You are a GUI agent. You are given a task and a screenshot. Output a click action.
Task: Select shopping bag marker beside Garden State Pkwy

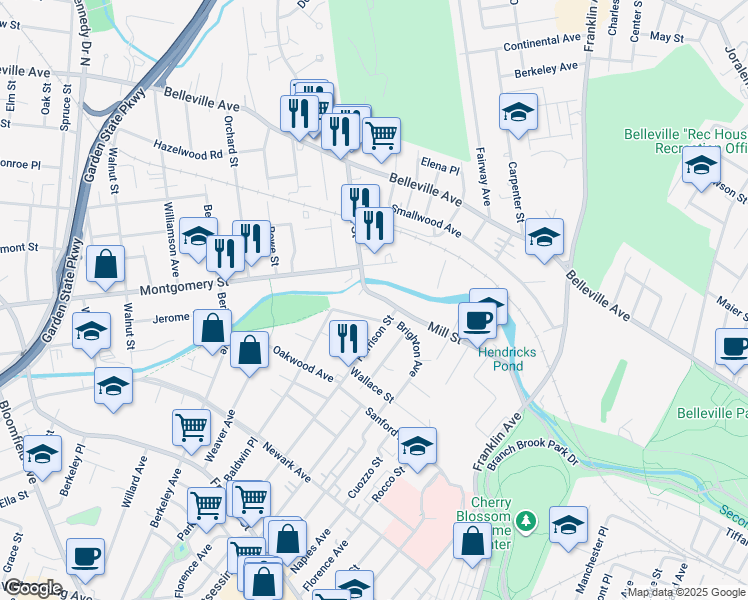[106, 265]
